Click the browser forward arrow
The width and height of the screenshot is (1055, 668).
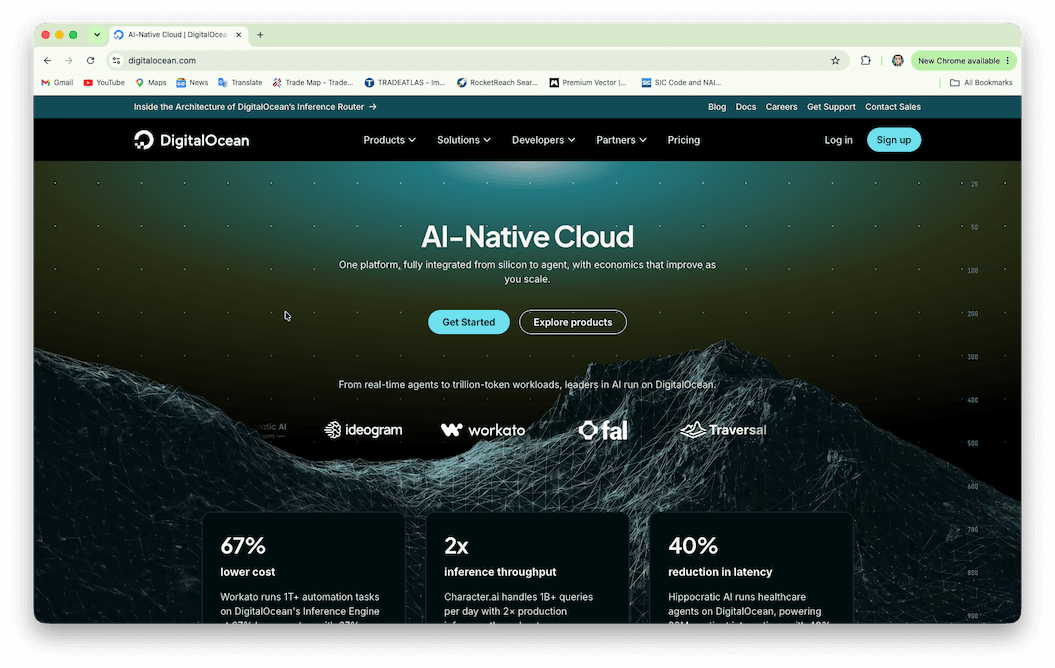[69, 61]
